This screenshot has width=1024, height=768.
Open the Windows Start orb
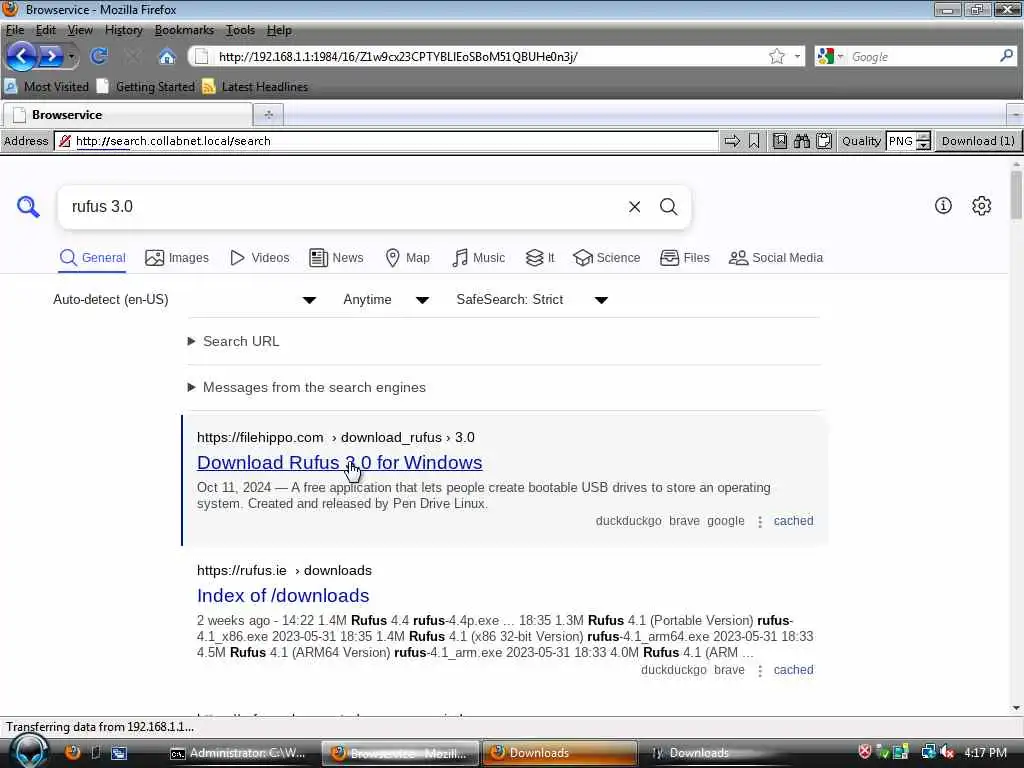click(x=30, y=751)
